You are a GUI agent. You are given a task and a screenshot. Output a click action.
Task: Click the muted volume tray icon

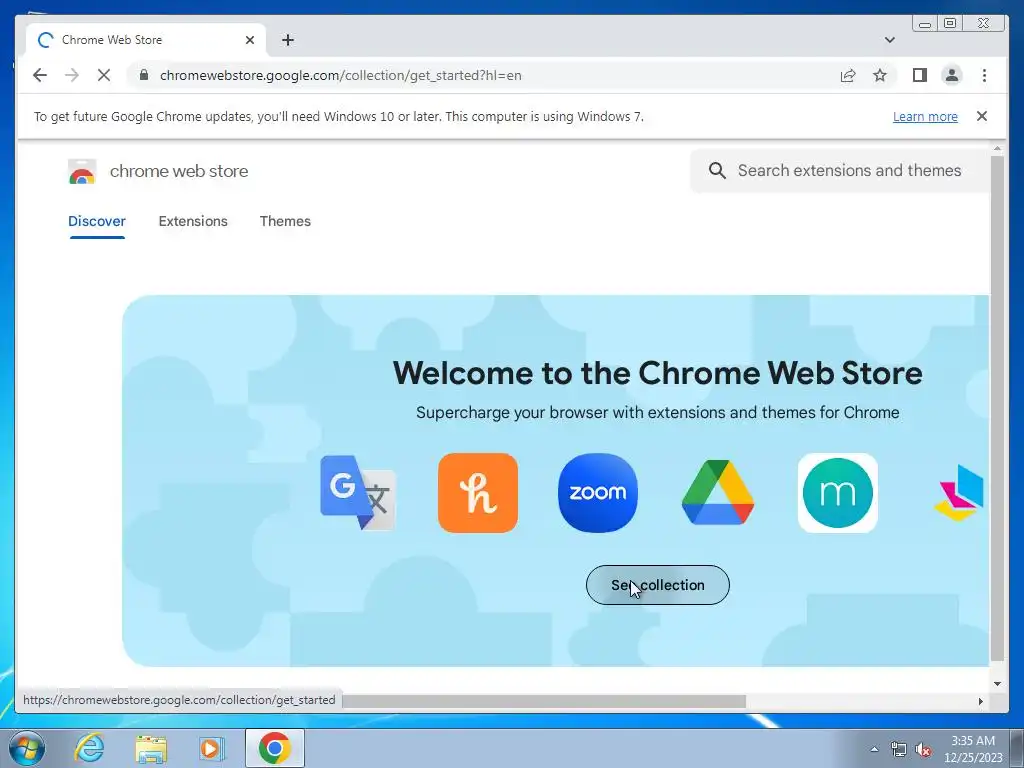(923, 749)
